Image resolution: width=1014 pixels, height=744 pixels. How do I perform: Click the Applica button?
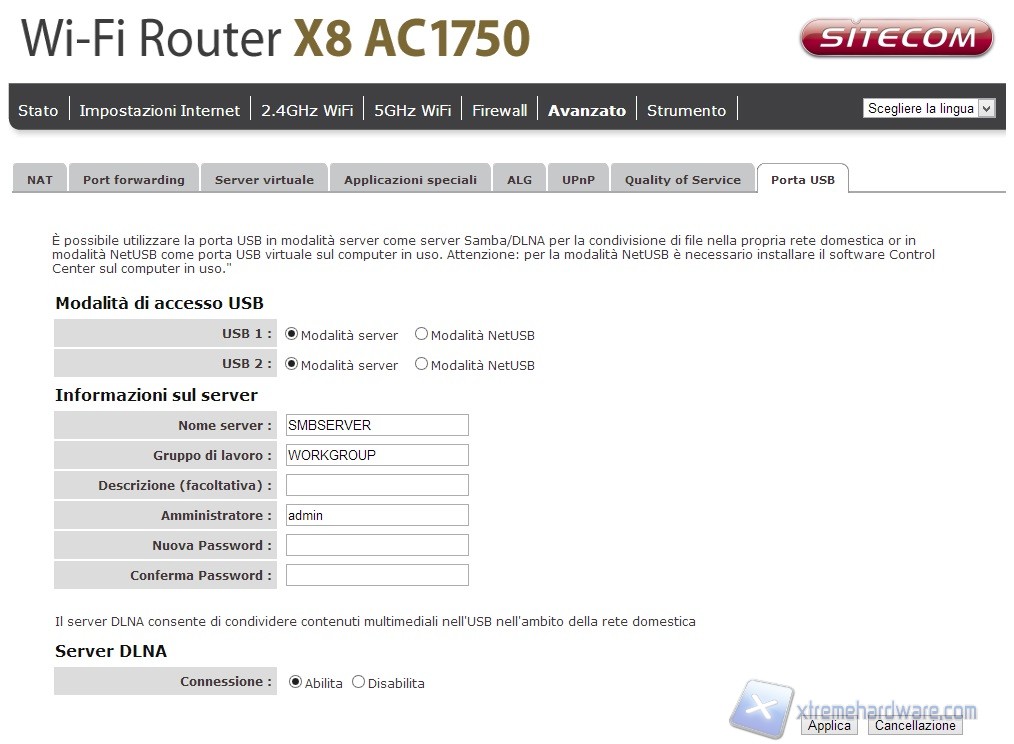coord(829,726)
